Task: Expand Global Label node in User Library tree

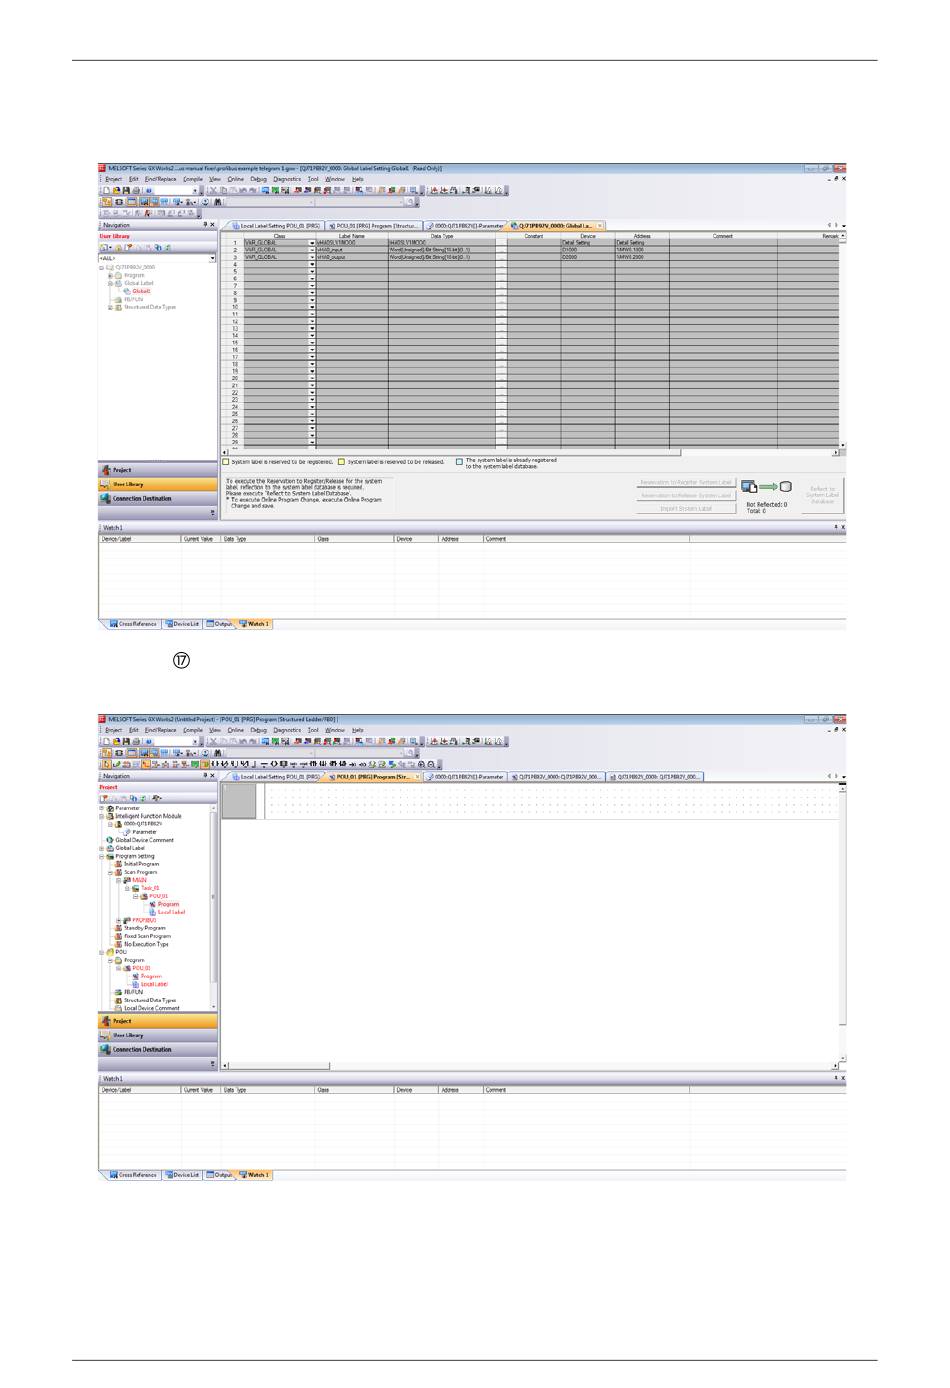Action: [x=110, y=283]
